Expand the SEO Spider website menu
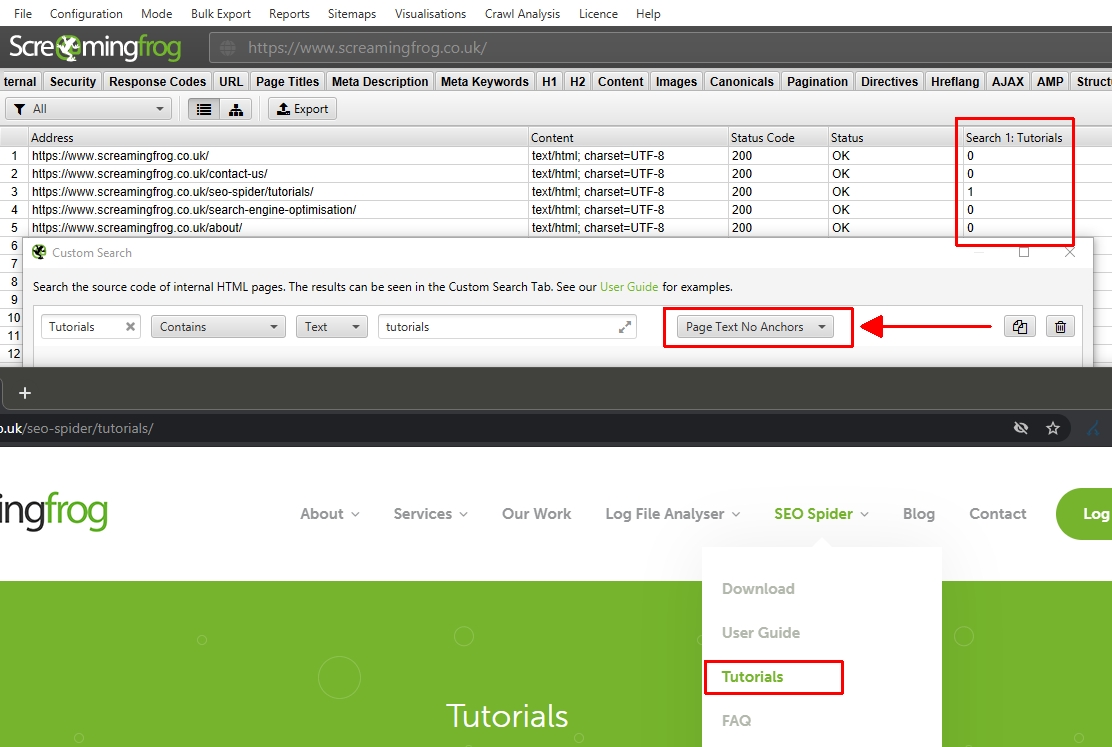 pos(821,514)
